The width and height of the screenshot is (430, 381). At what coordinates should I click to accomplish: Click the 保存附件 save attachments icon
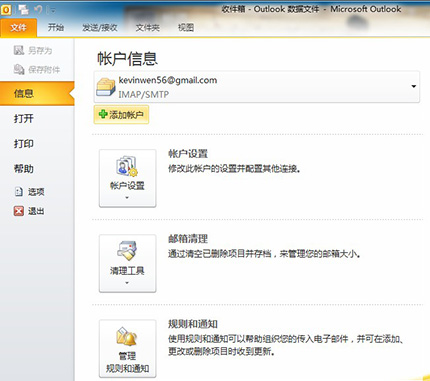[x=19, y=69]
